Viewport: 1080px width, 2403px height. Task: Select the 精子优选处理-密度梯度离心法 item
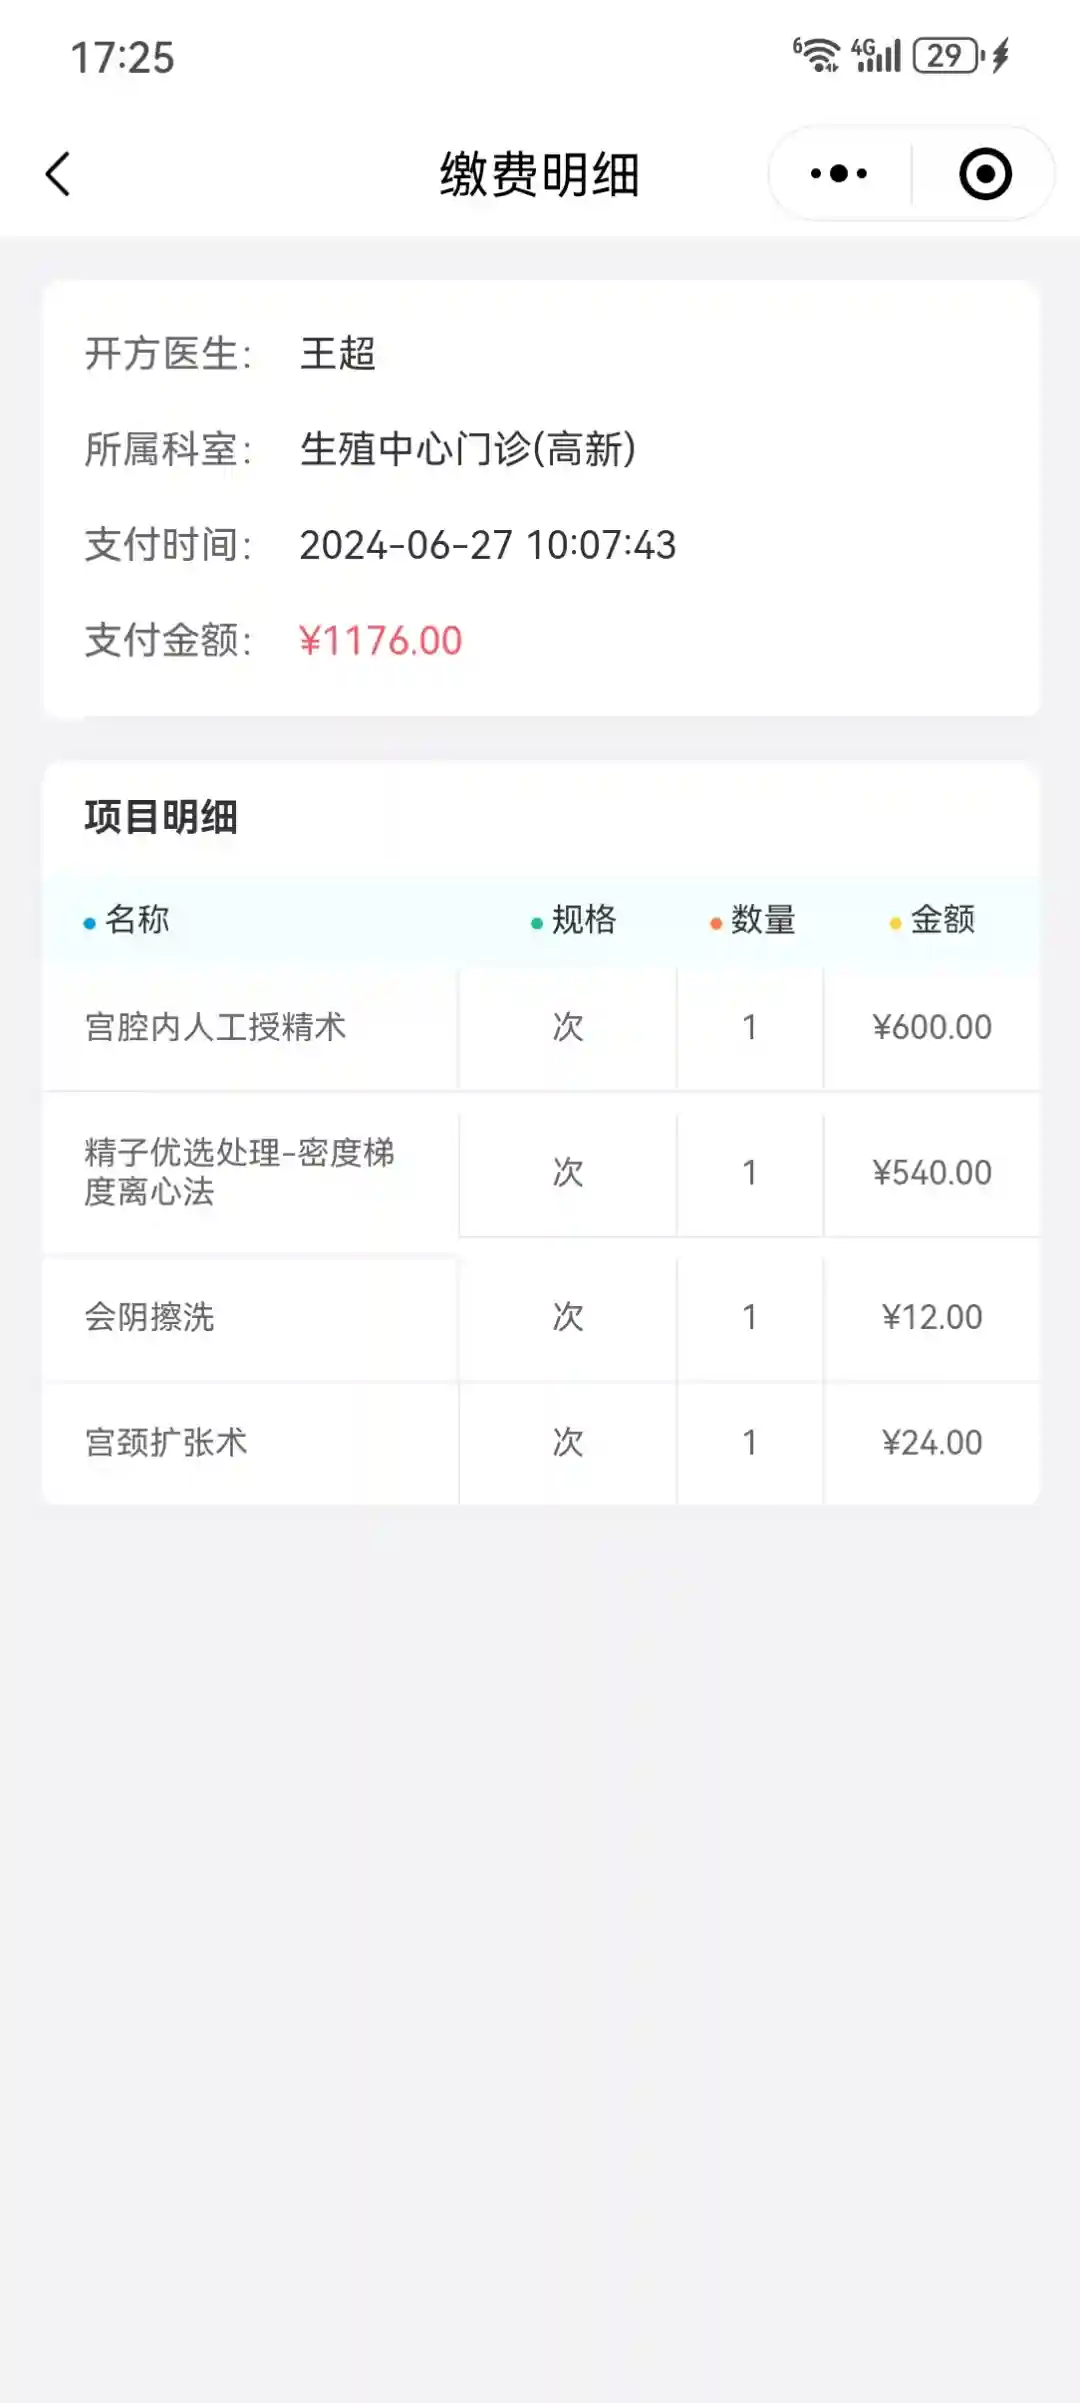(x=239, y=1172)
